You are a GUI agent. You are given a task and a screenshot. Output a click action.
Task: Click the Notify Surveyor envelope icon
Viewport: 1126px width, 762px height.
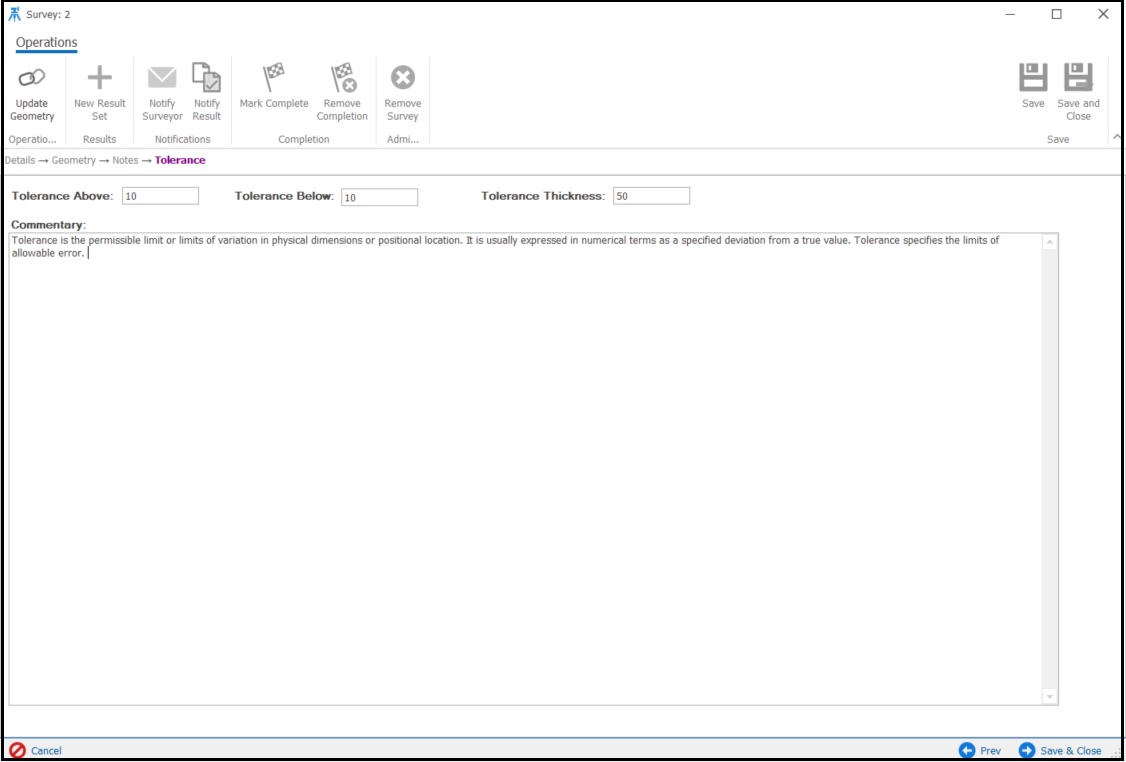[x=162, y=78]
